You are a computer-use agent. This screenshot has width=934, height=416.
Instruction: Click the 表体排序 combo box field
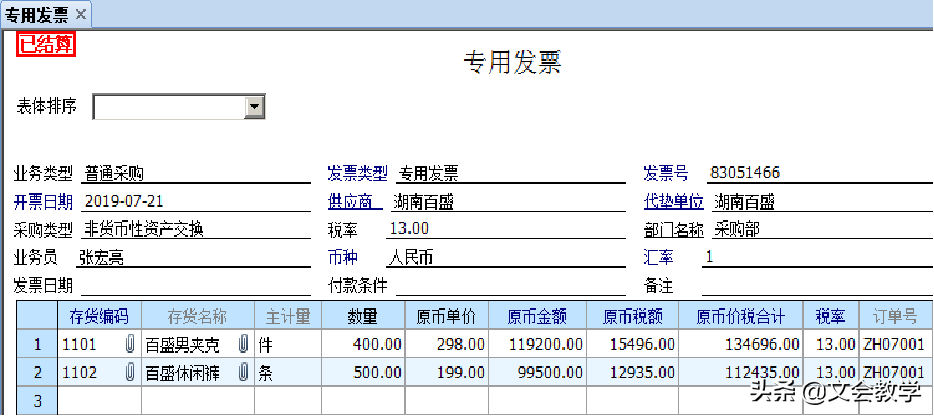[x=179, y=107]
